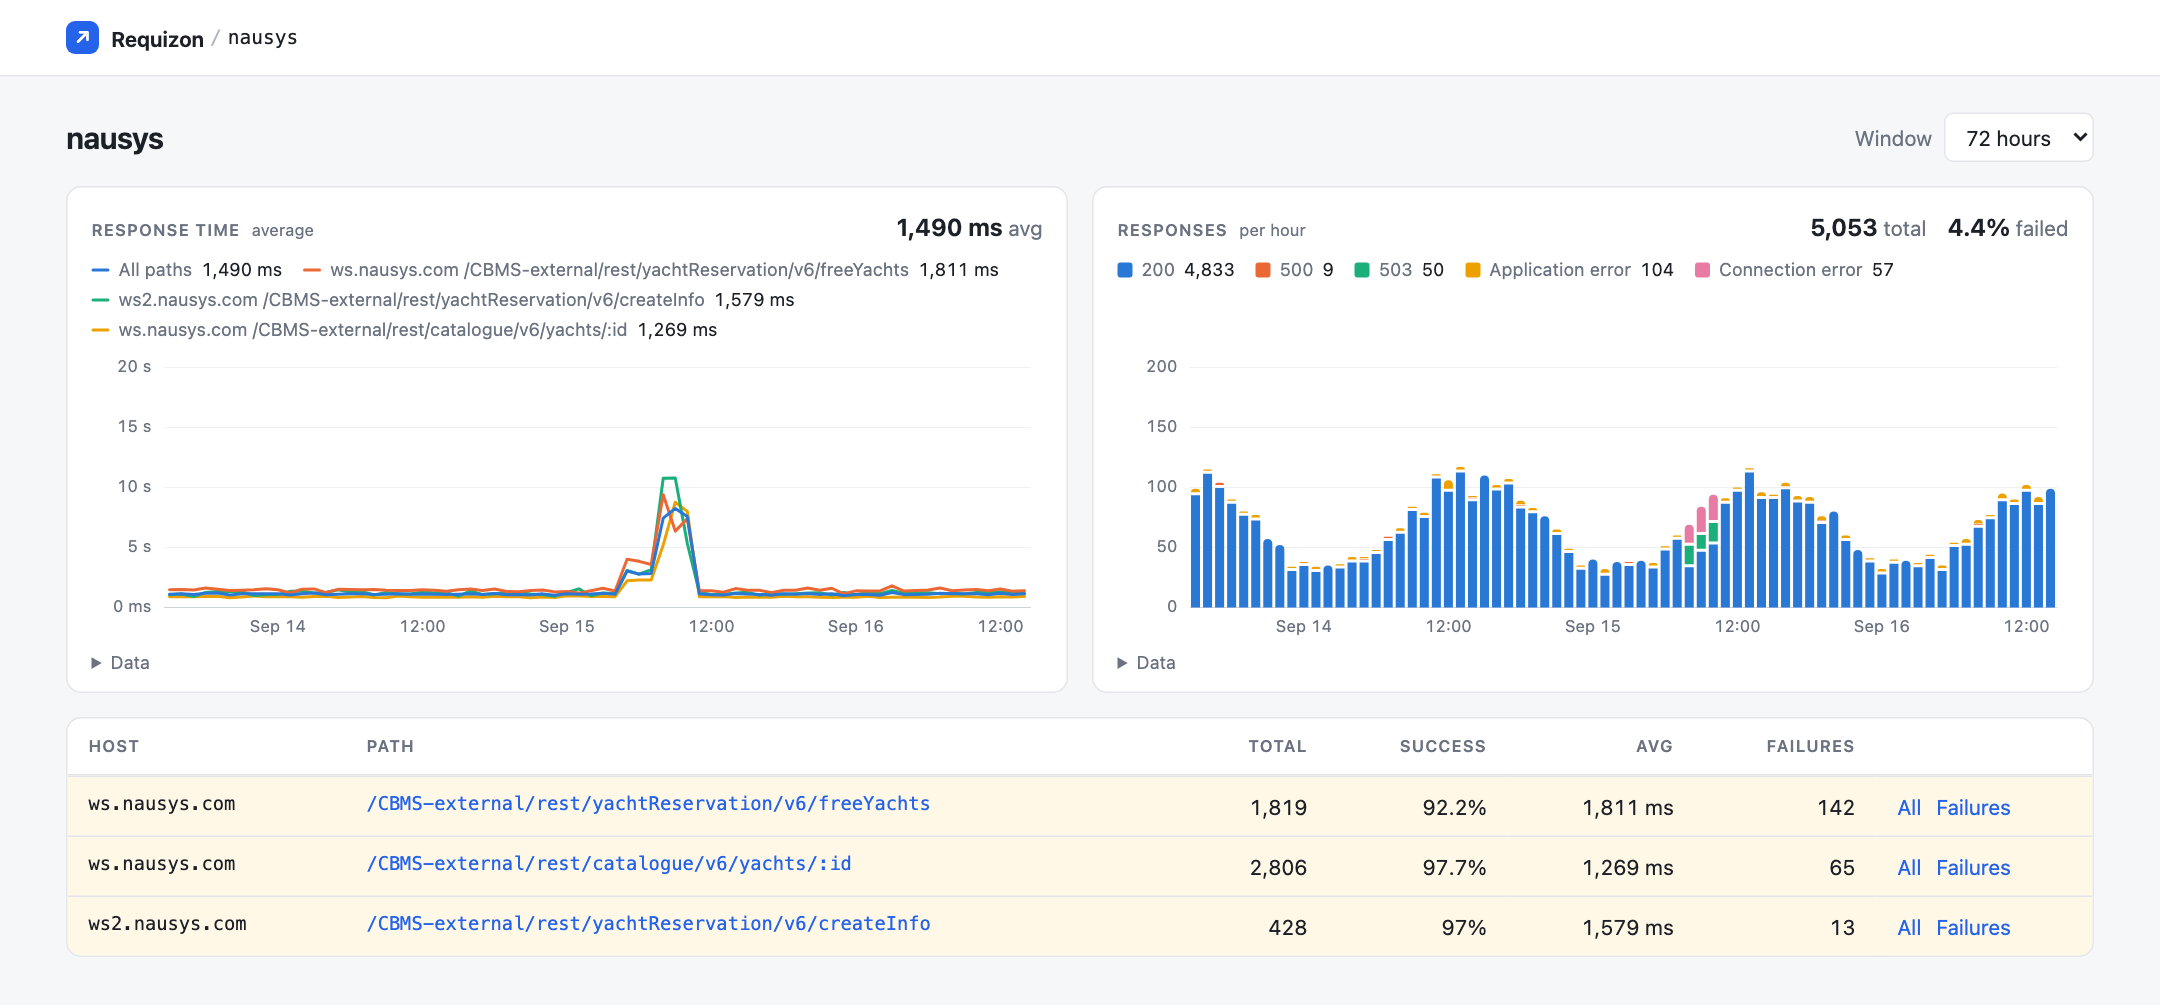Expand Data under Response Time chart
Viewport: 2160px width, 1005px height.
[x=120, y=663]
